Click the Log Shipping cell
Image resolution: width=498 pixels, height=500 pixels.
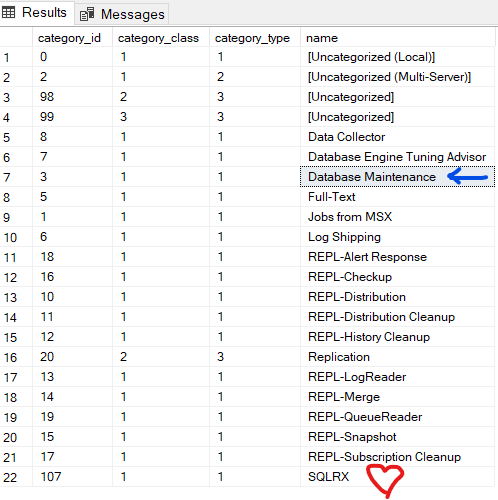click(x=398, y=237)
